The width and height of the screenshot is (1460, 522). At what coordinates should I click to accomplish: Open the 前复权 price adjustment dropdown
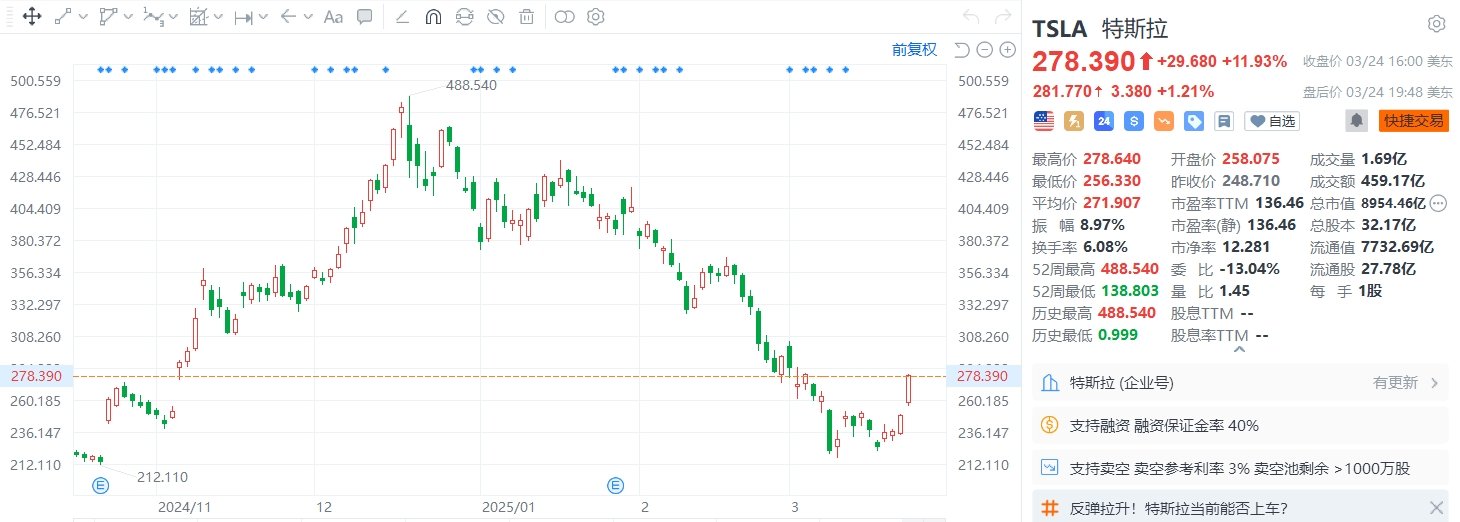[914, 50]
